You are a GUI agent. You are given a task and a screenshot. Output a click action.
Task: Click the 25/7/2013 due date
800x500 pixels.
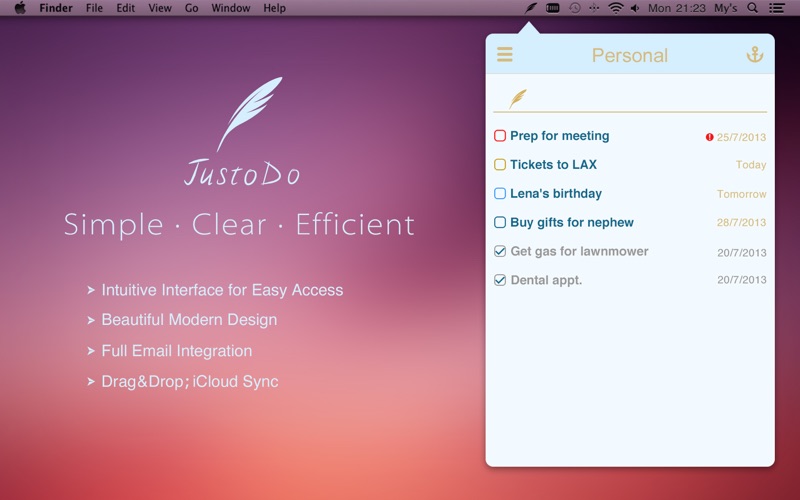point(741,137)
